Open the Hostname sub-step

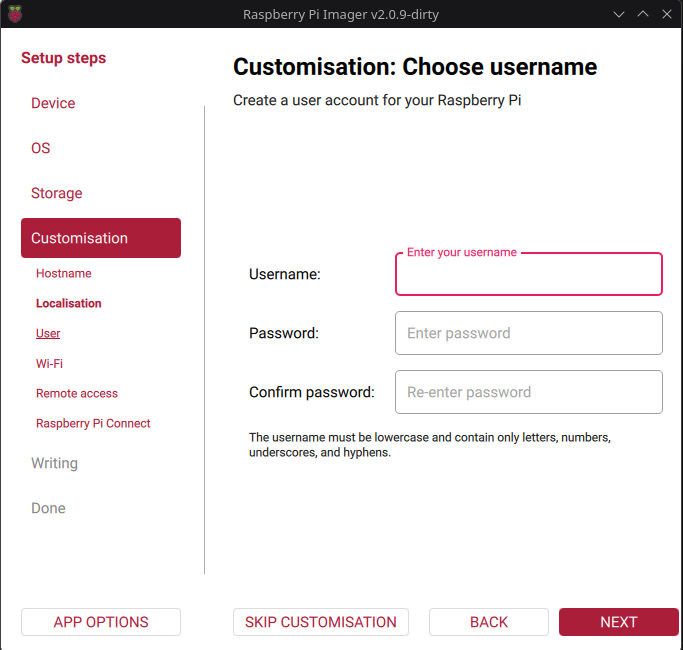64,274
